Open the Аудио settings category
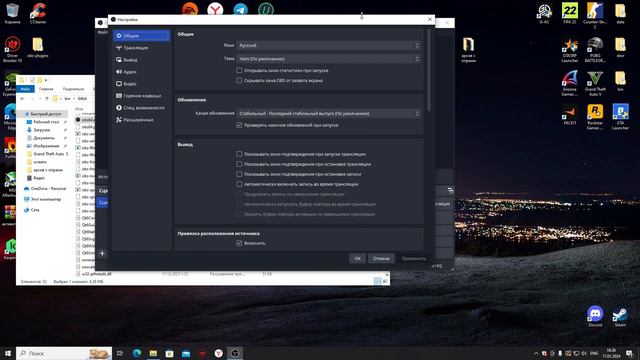640x360 pixels. pos(142,72)
